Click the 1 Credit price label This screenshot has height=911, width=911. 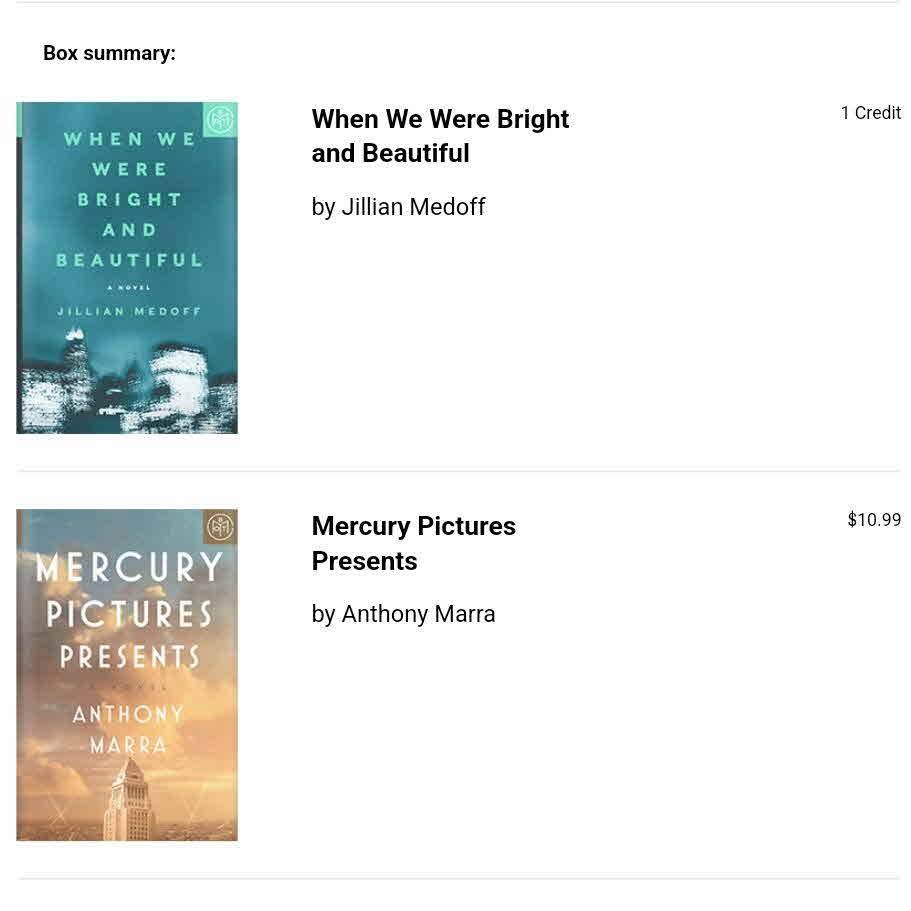[870, 113]
